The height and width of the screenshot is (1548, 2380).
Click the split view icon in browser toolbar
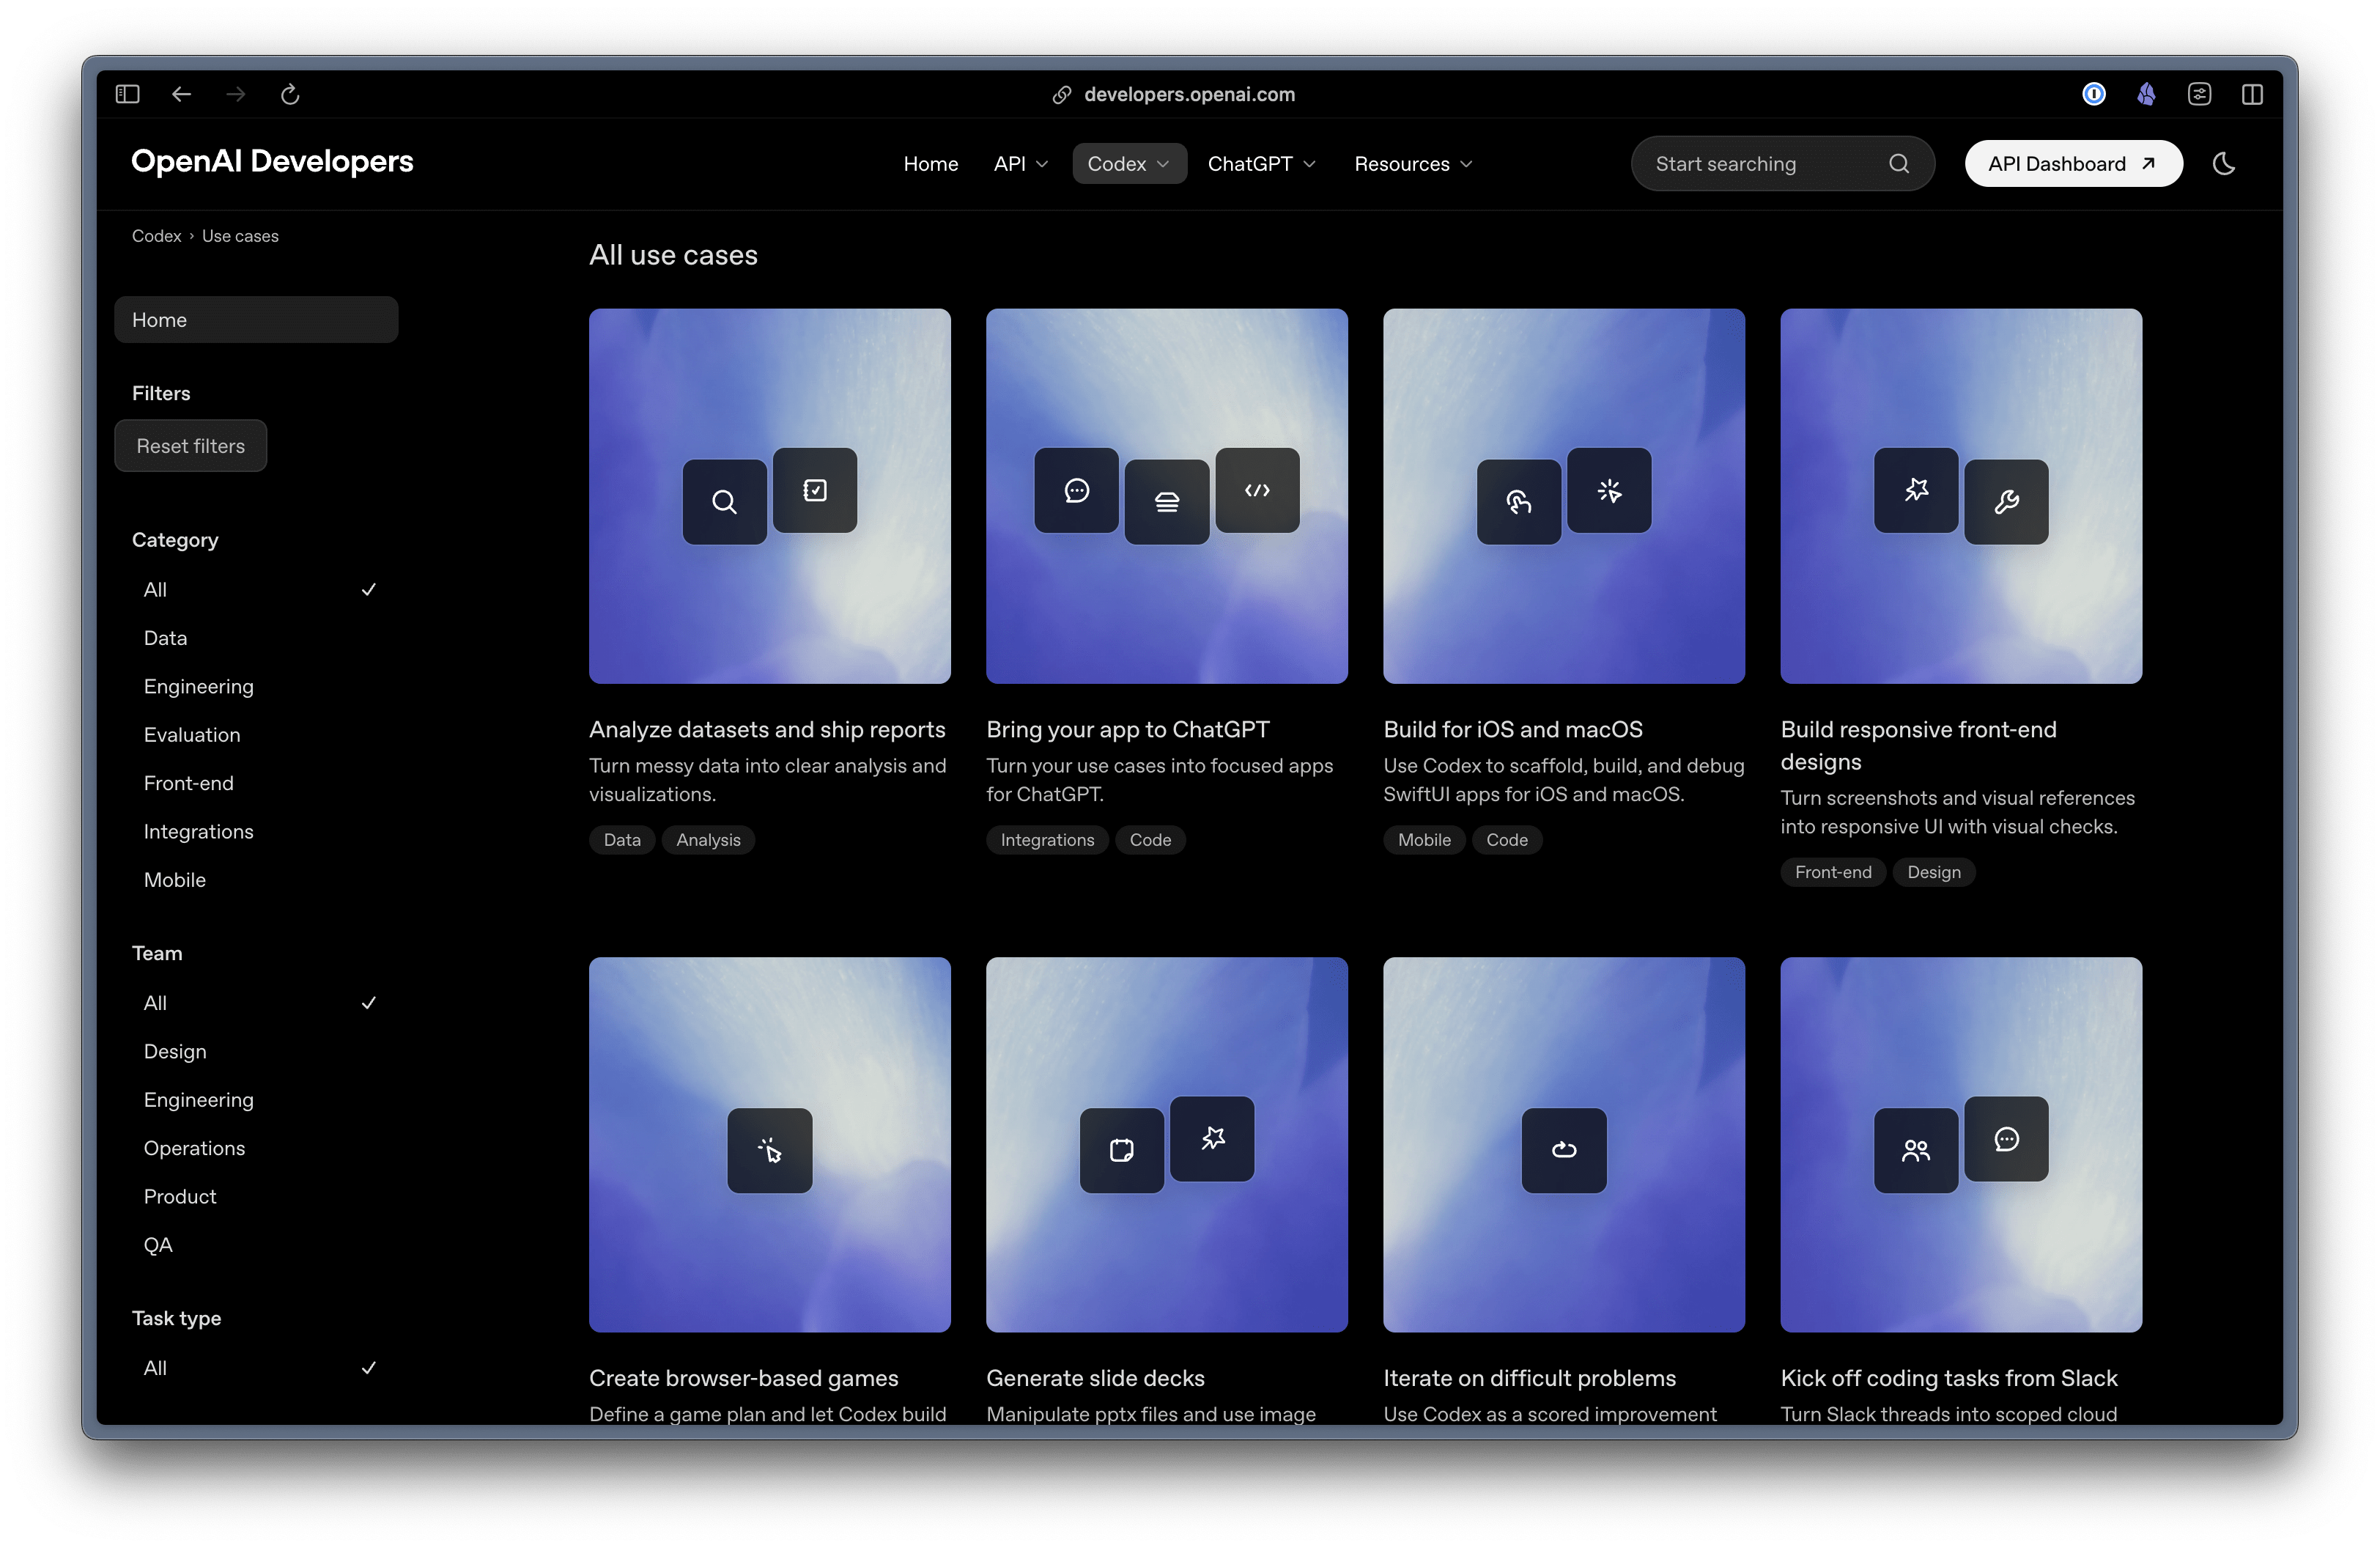tap(2251, 94)
